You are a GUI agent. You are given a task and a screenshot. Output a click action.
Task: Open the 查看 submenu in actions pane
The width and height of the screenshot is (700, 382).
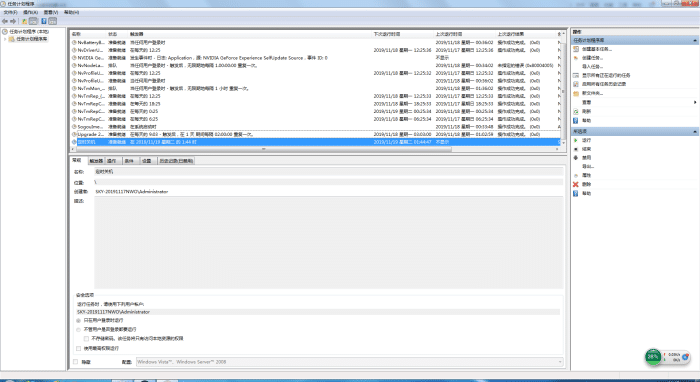(x=634, y=102)
